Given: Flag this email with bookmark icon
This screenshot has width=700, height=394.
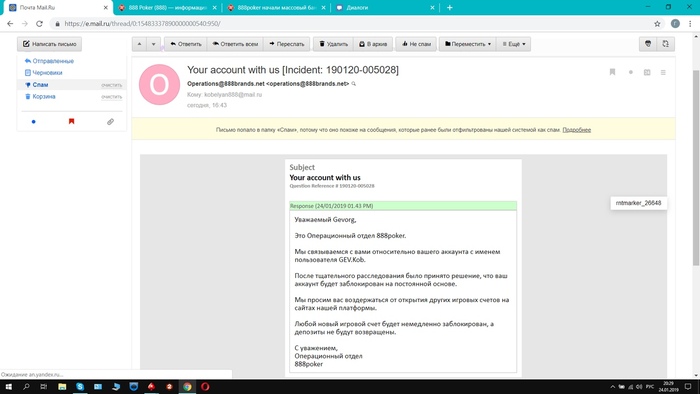Looking at the screenshot, I should tap(612, 72).
